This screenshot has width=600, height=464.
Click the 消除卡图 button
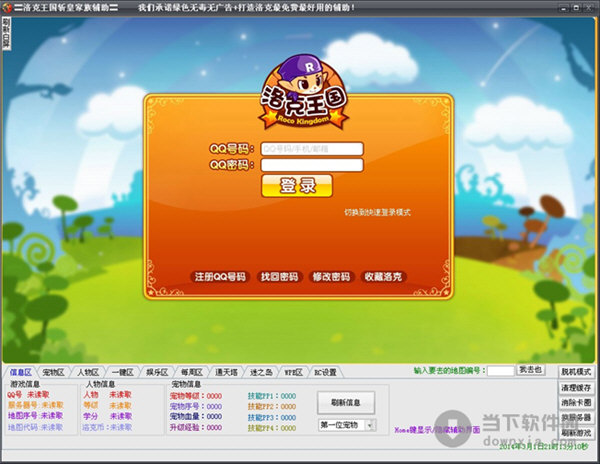point(576,403)
